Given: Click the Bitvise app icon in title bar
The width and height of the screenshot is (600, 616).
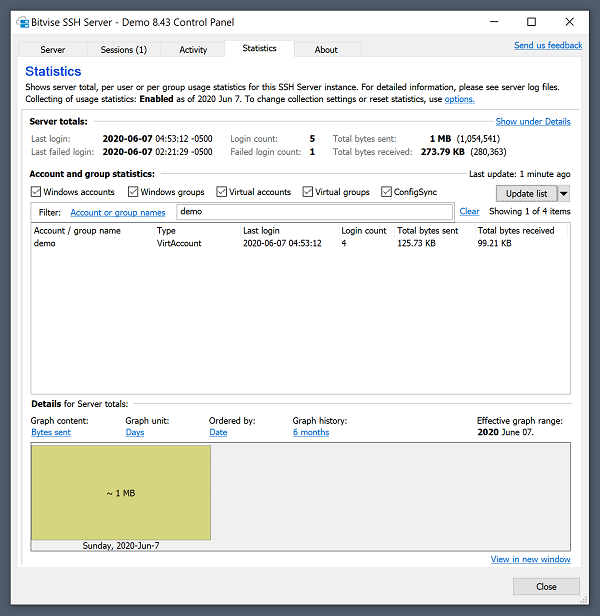Looking at the screenshot, I should (x=16, y=22).
